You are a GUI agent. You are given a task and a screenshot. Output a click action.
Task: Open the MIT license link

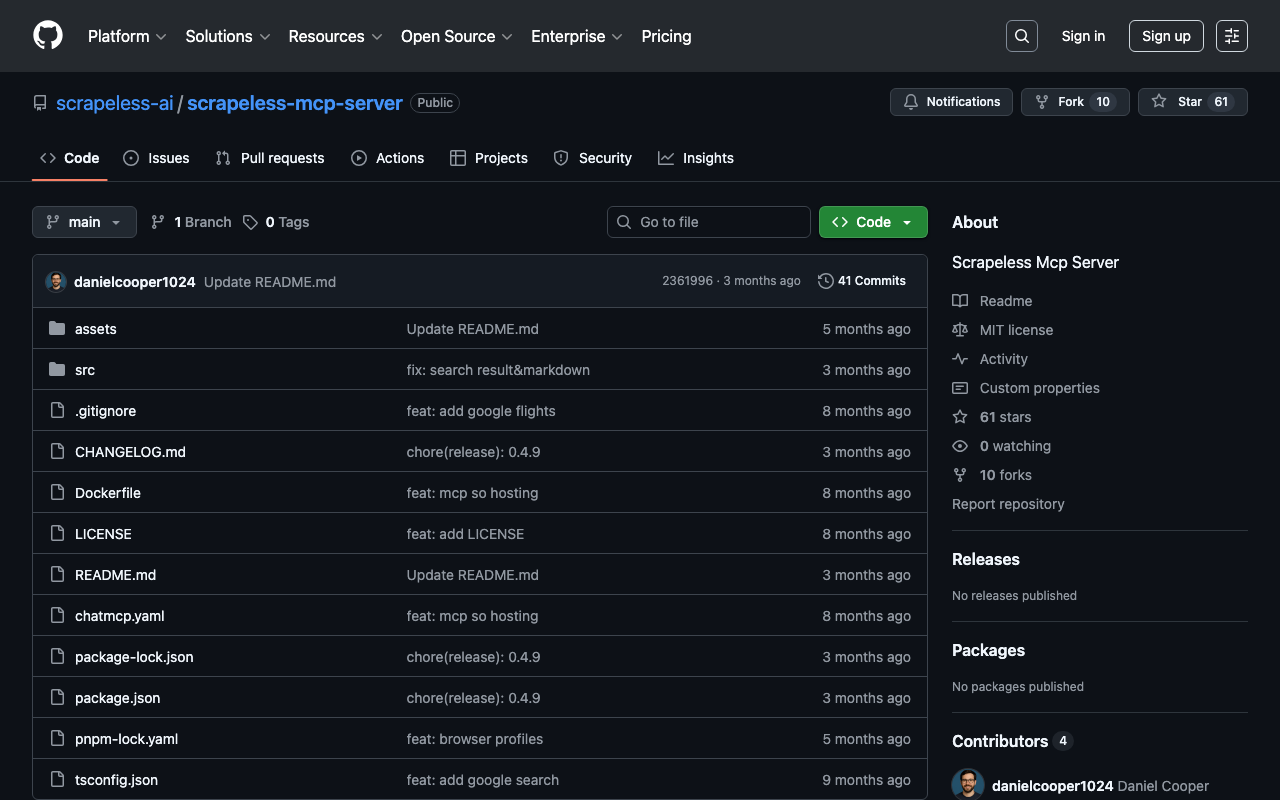tap(1016, 330)
